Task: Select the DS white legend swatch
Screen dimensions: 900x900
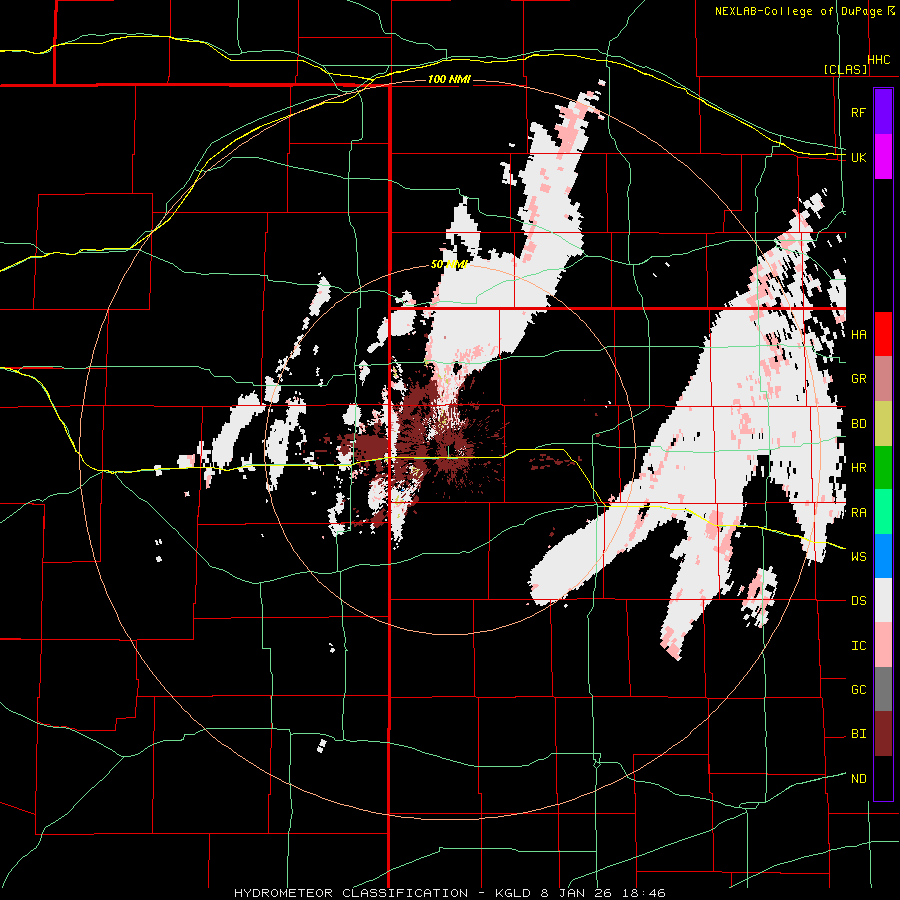Action: pyautogui.click(x=883, y=600)
